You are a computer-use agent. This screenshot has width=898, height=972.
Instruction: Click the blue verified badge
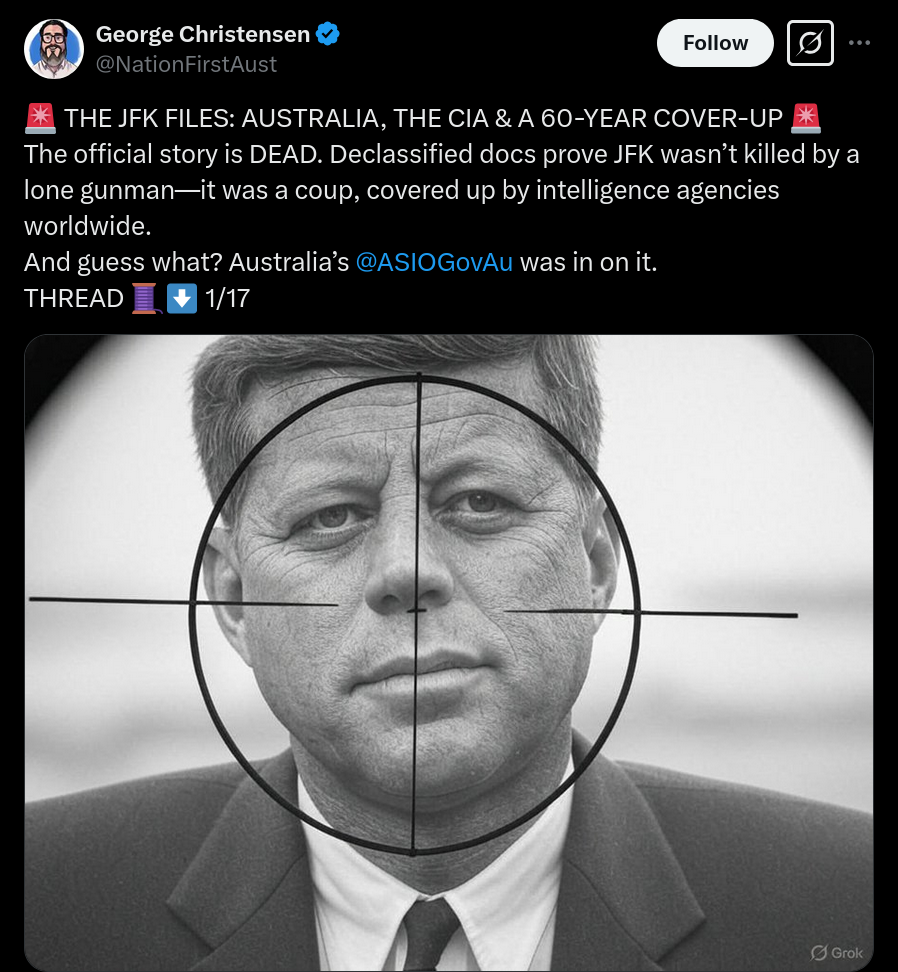pos(328,34)
